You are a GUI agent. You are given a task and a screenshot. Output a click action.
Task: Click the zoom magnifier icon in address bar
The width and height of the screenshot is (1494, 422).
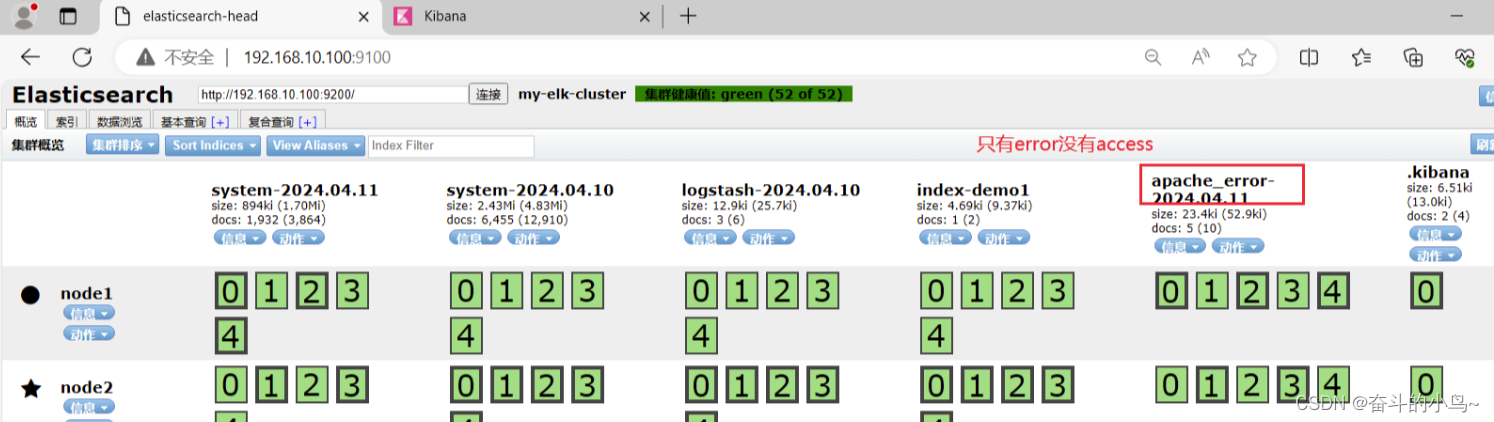[1153, 57]
